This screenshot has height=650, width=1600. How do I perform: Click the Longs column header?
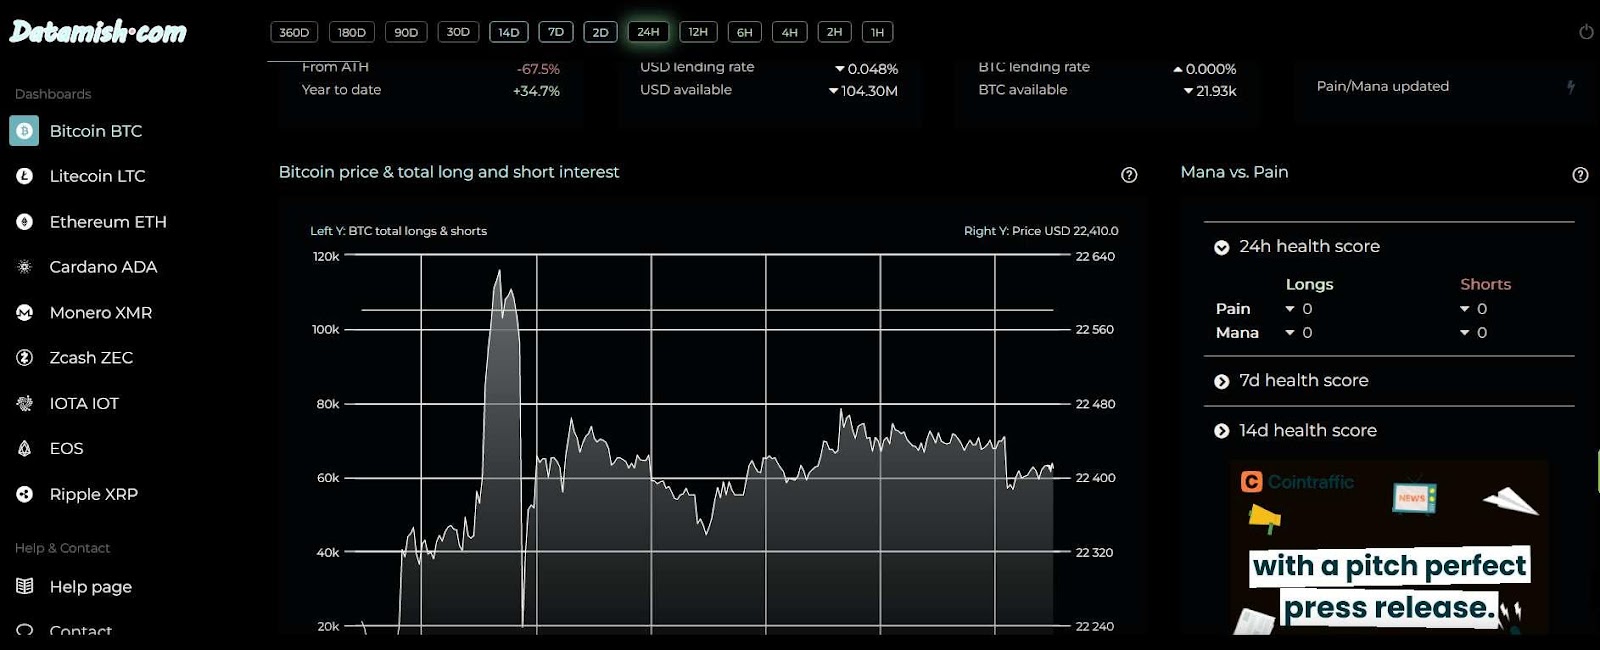(1309, 285)
